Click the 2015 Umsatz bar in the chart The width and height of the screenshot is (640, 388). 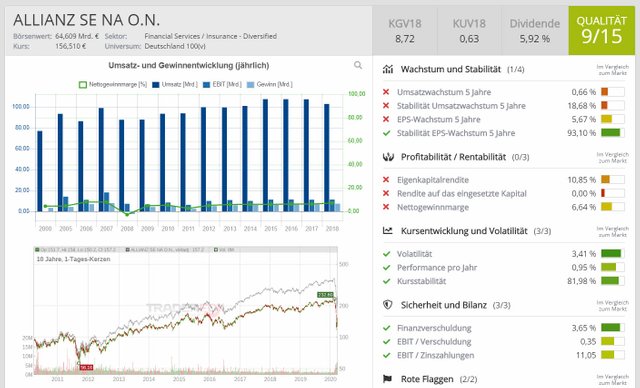click(x=265, y=155)
